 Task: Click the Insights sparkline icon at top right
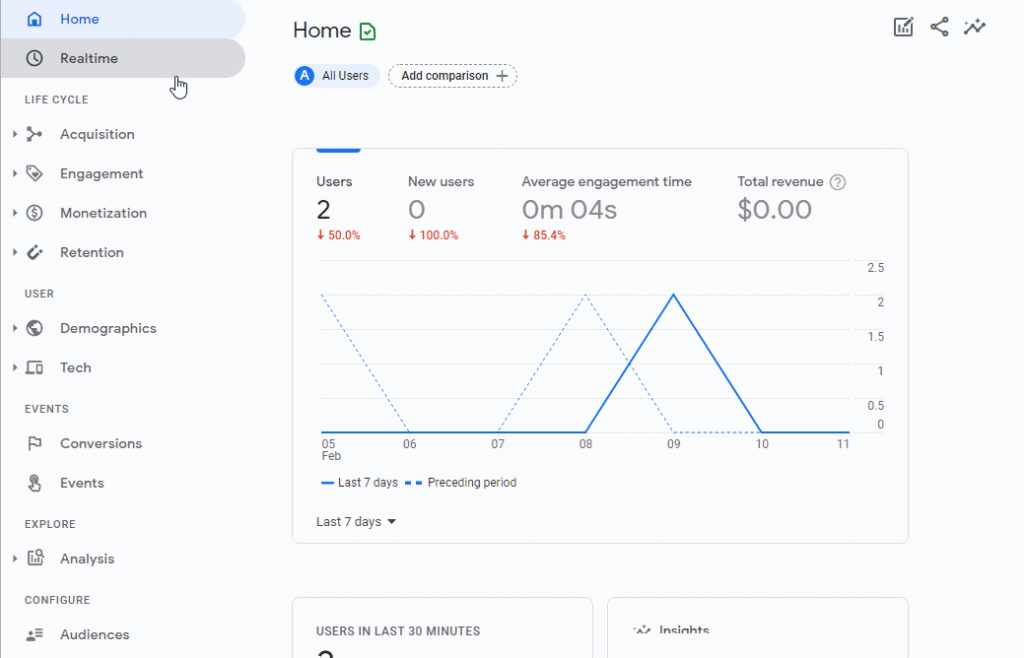975,27
